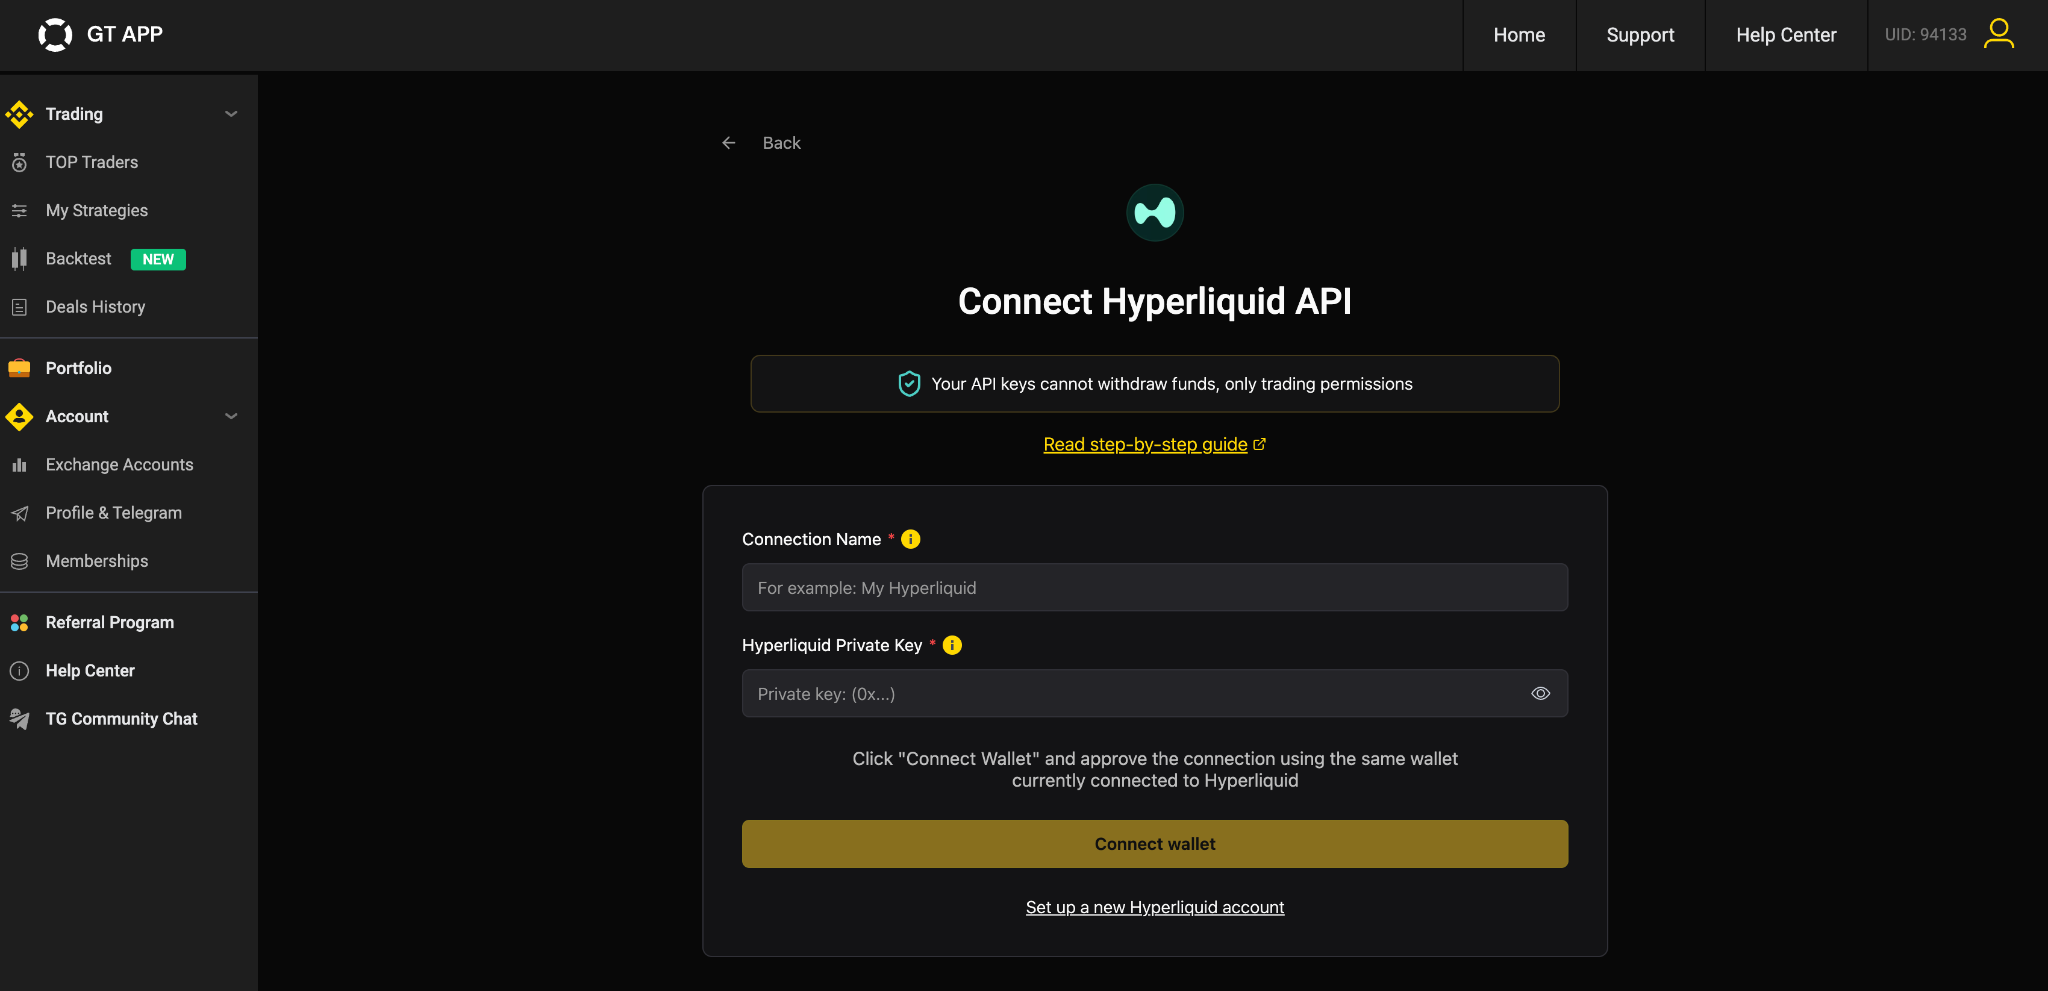Click the Account user diamond icon

point(19,416)
